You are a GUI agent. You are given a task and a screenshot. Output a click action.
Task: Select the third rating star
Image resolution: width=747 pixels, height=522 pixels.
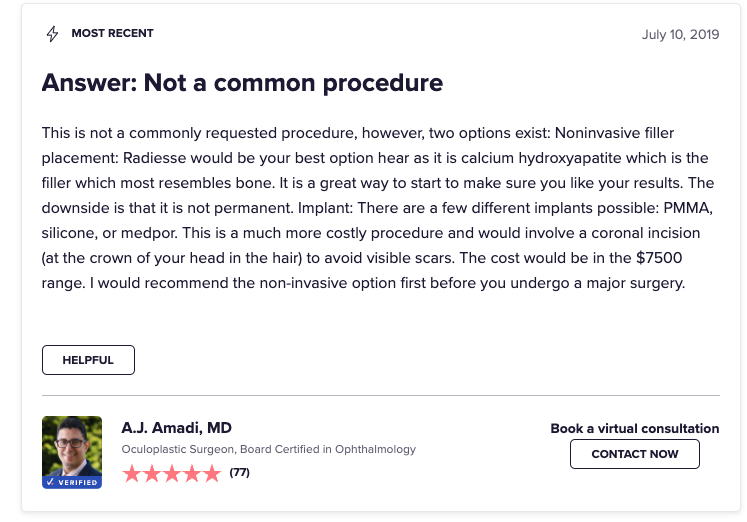tap(172, 474)
